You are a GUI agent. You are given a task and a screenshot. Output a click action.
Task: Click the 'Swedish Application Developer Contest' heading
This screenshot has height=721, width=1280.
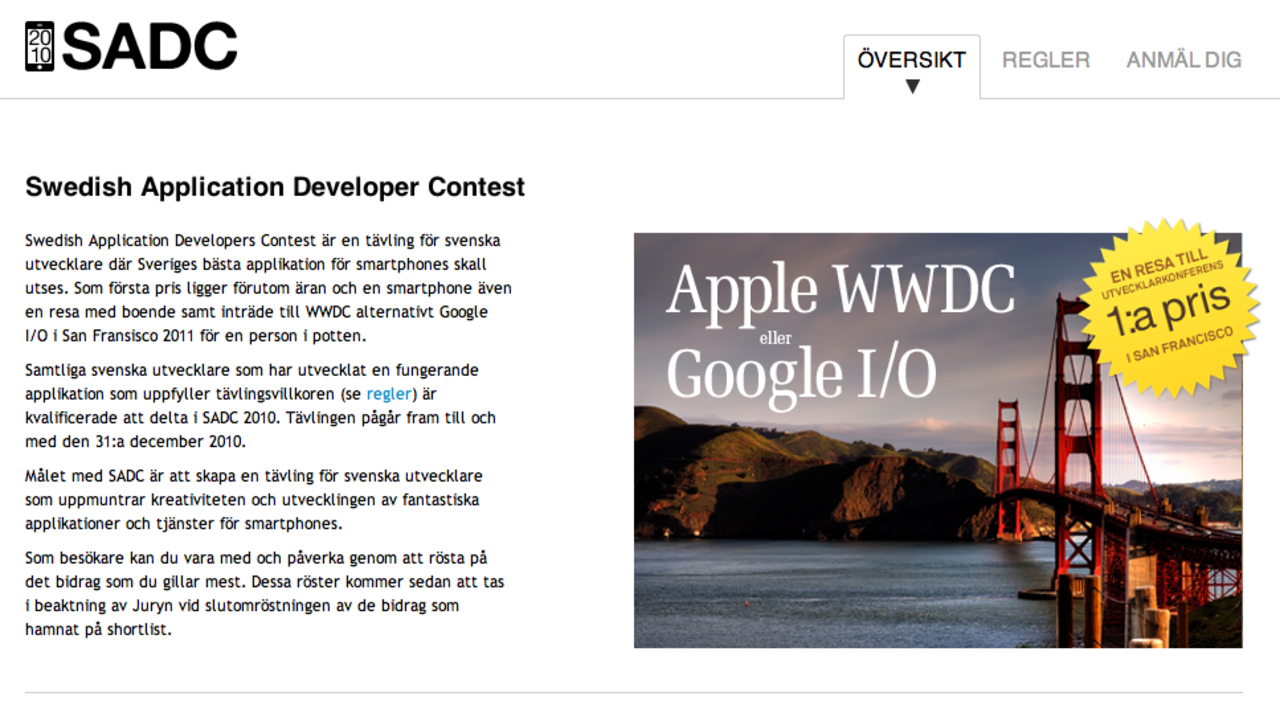[275, 187]
